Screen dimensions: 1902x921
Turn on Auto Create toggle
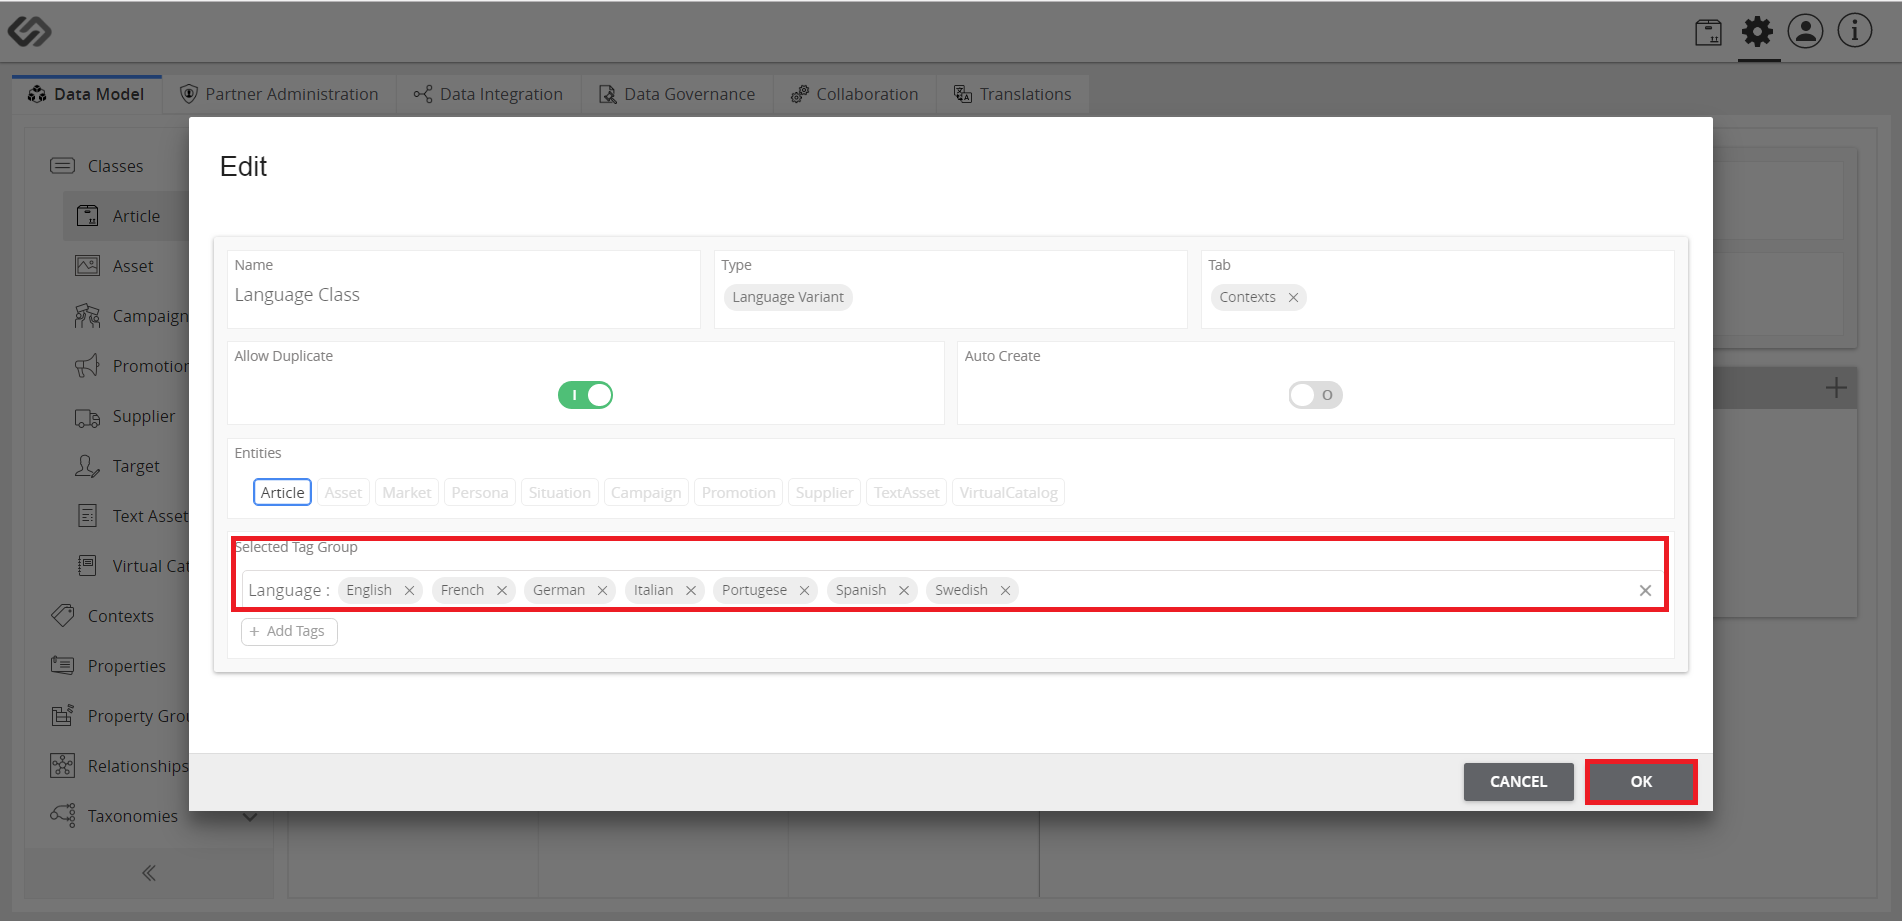tap(1315, 395)
